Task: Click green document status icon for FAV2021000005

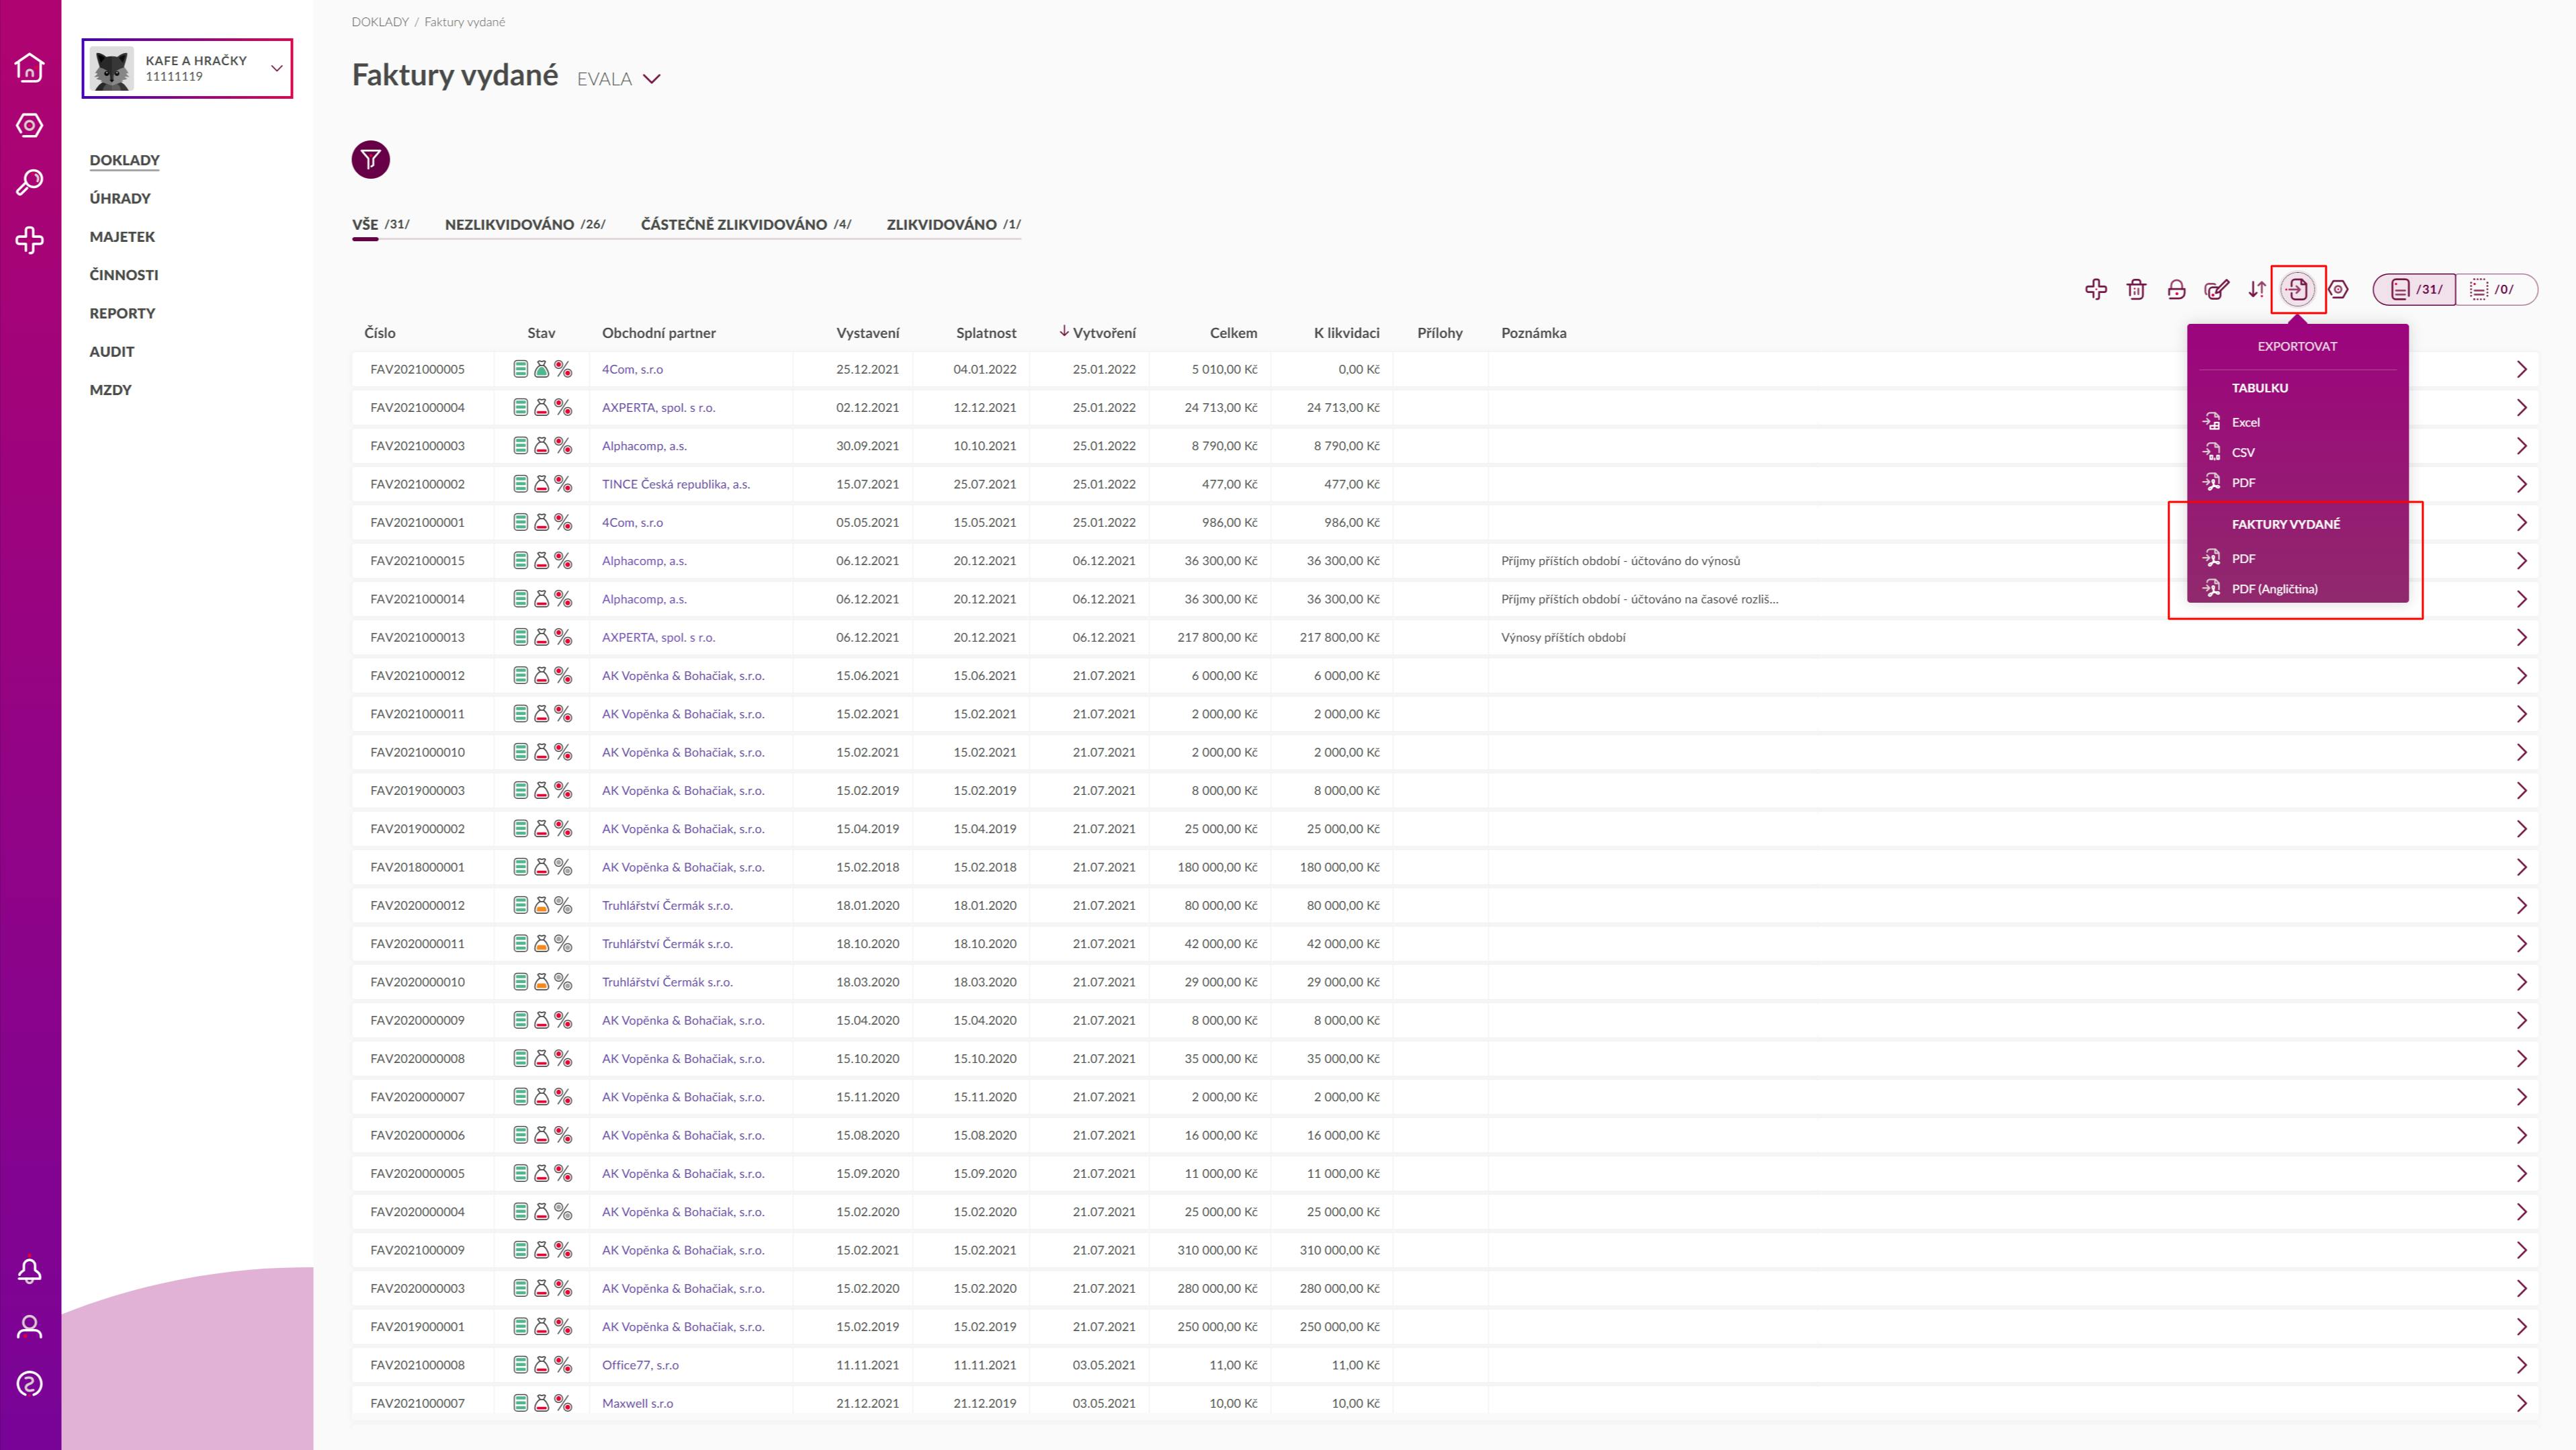Action: coord(520,369)
